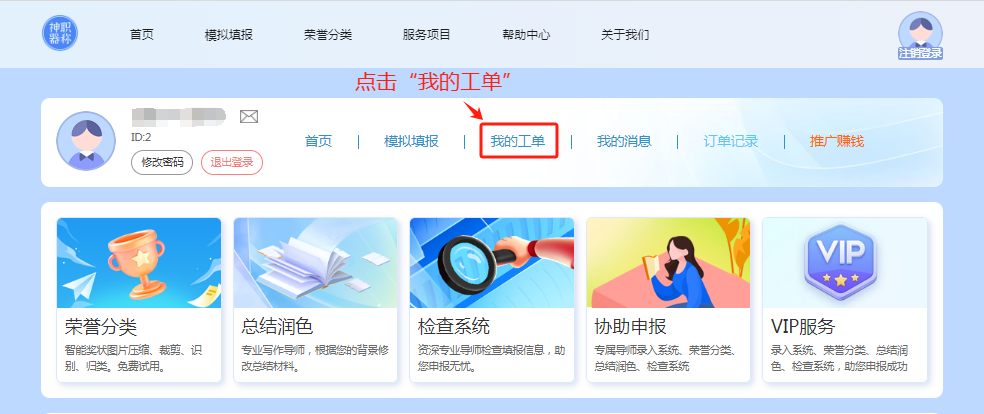Go to 关于我们 in the top navigation
Image resolution: width=984 pixels, height=414 pixels.
[x=625, y=34]
